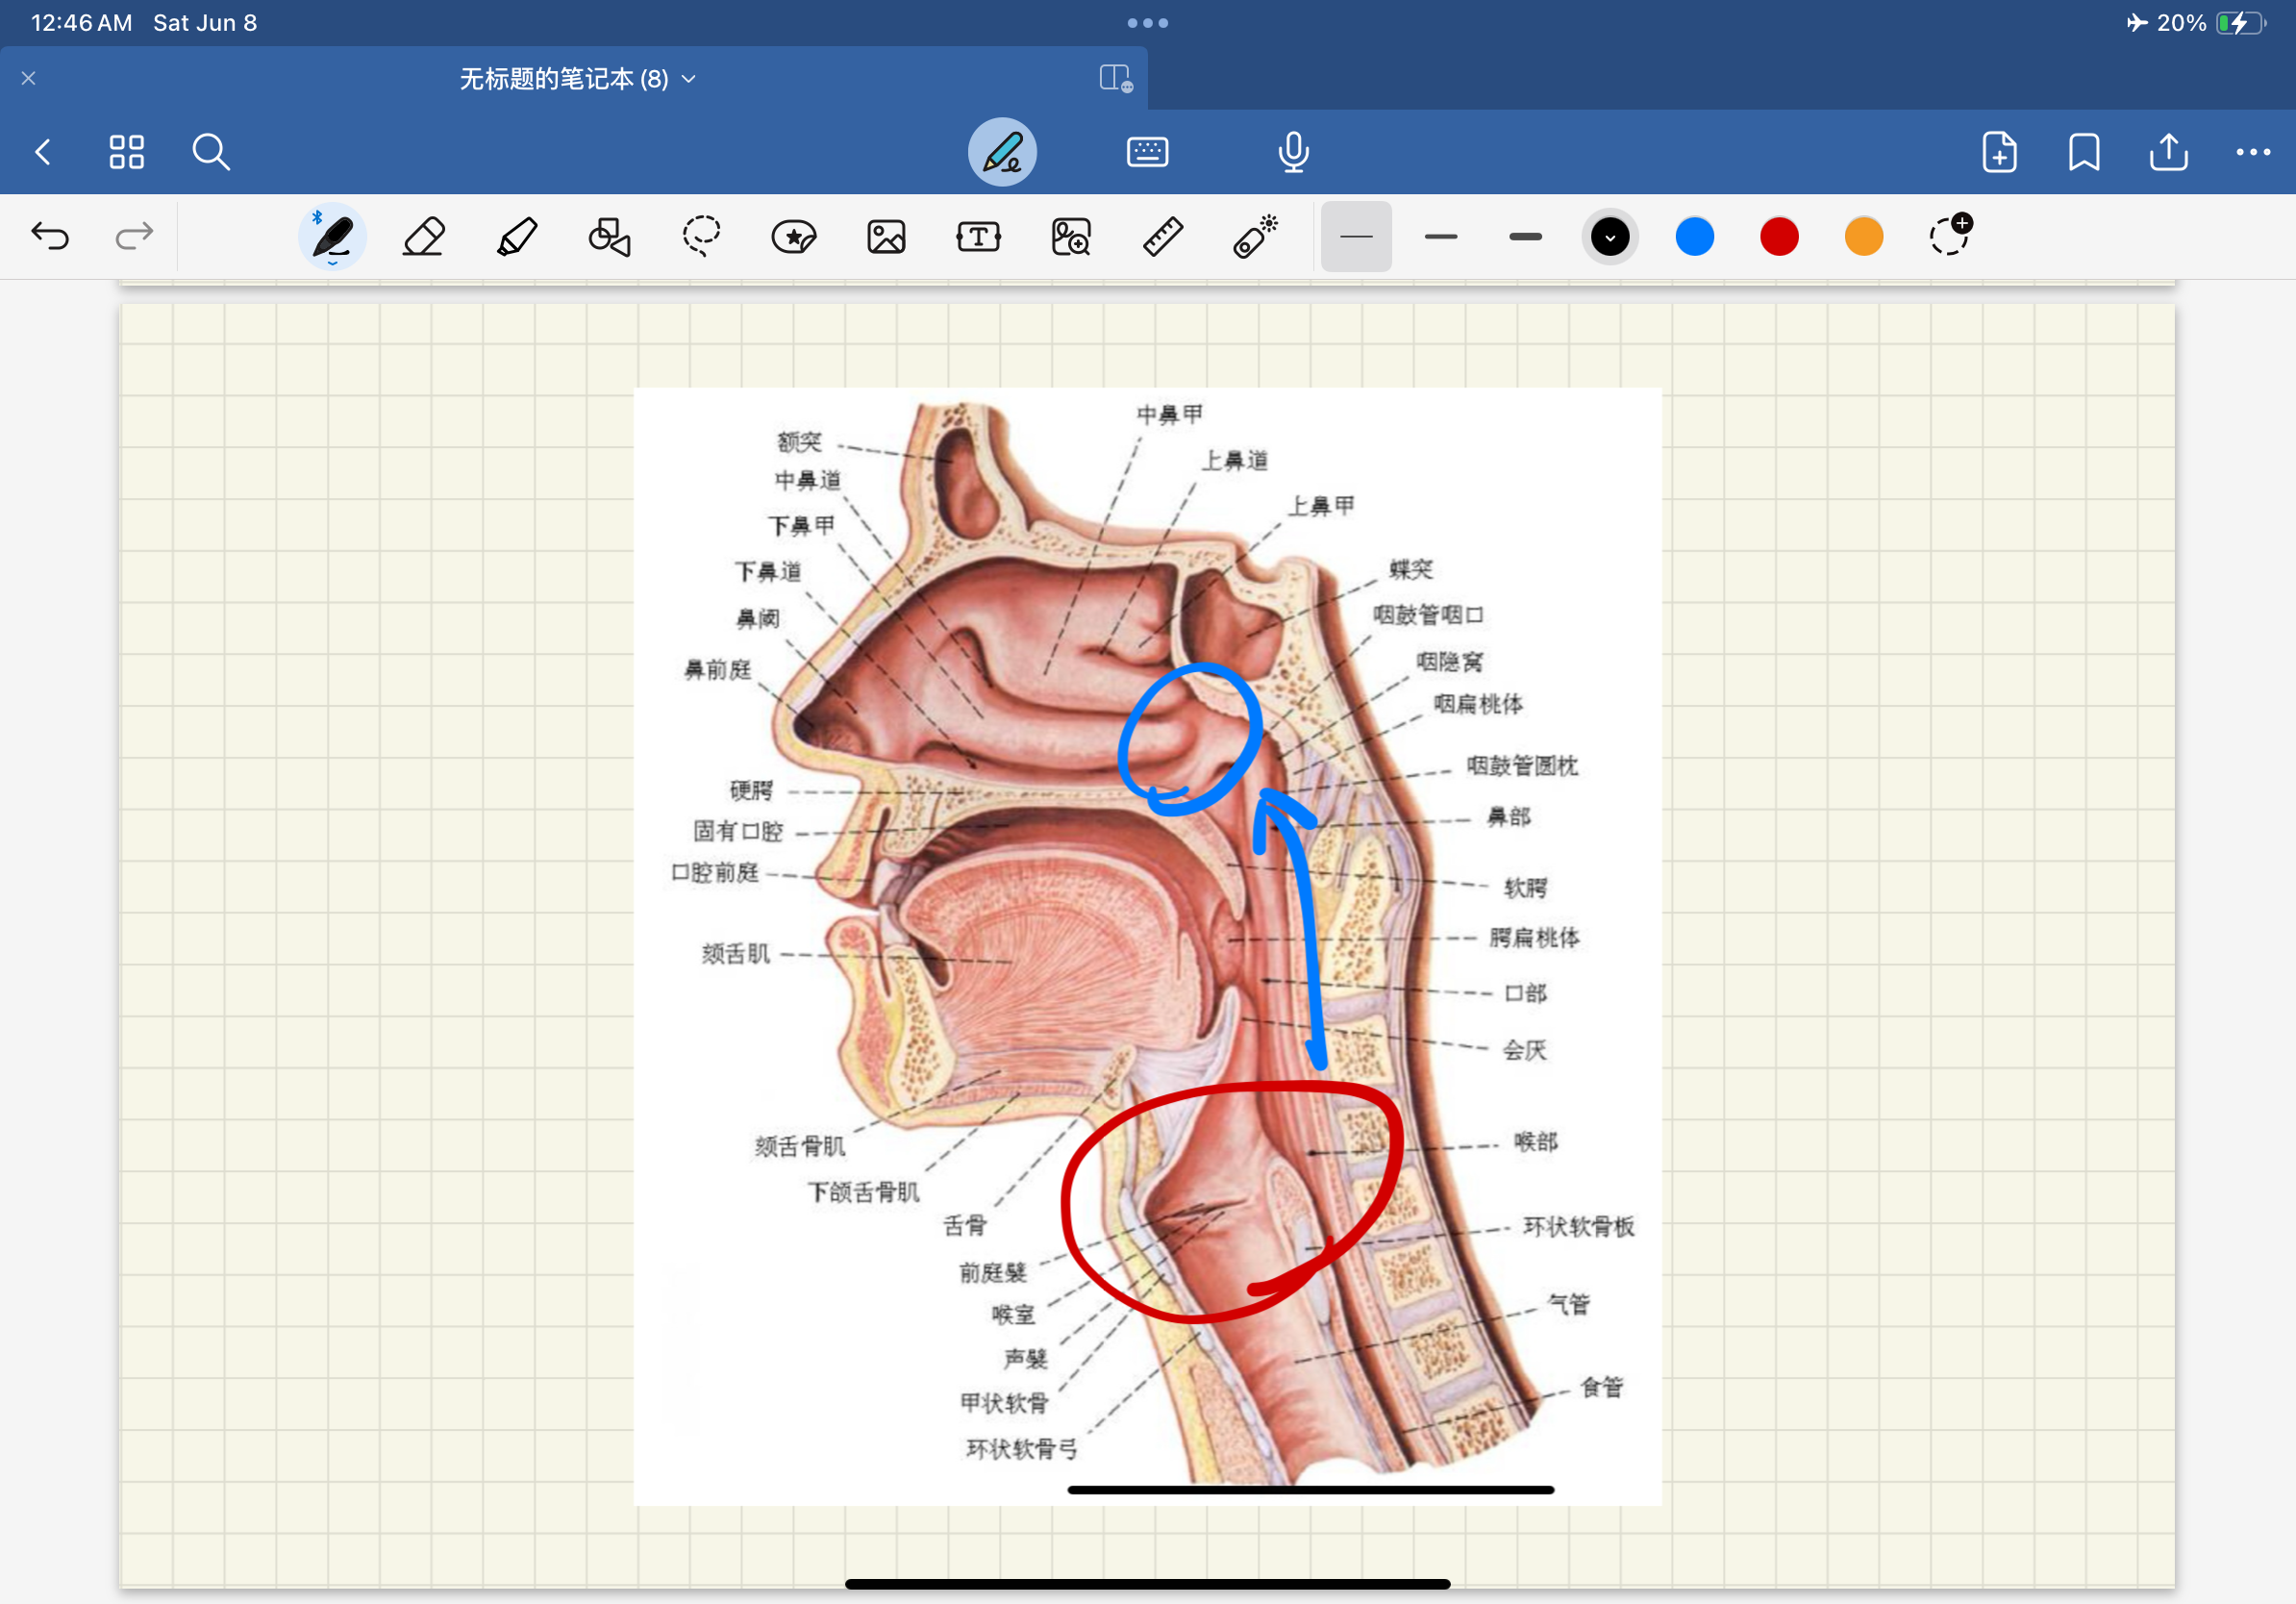The width and height of the screenshot is (2296, 1604).
Task: Toggle the page bookmark
Action: 2084,152
